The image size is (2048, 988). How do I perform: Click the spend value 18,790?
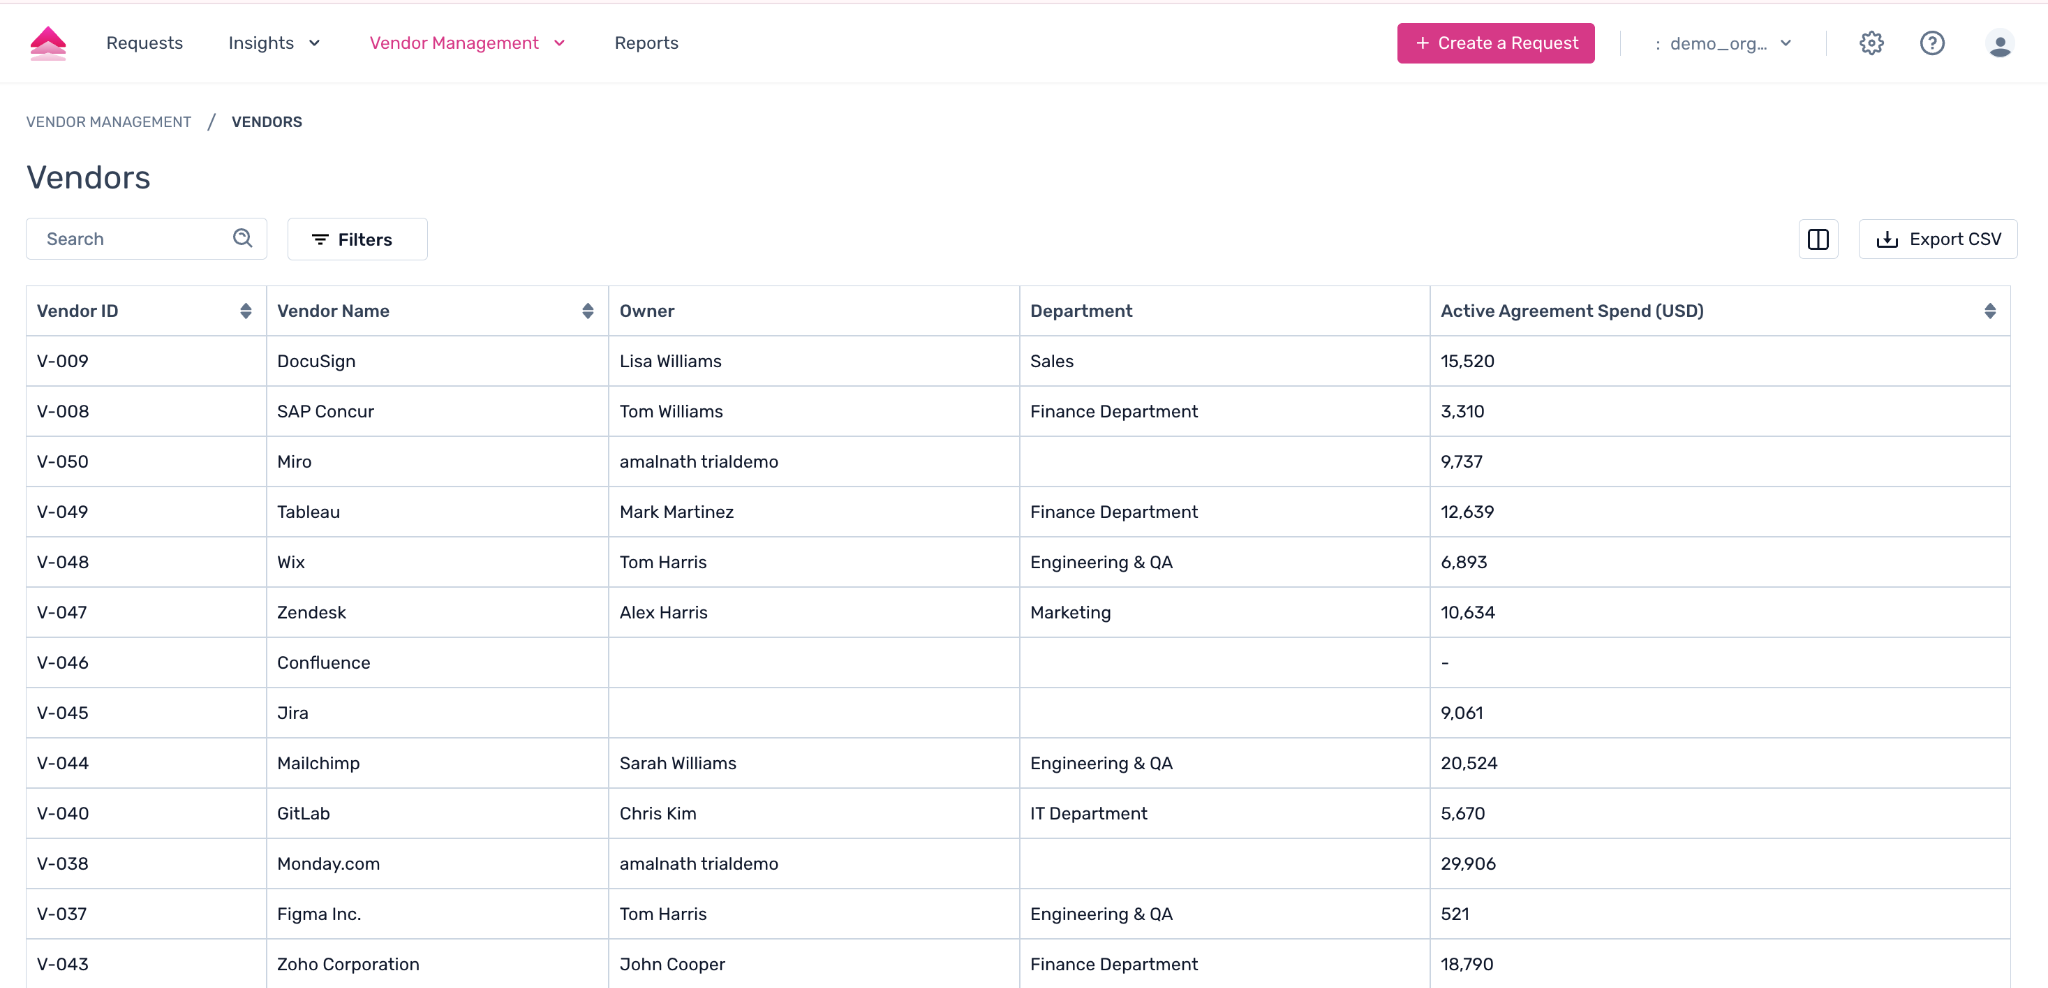[x=1467, y=964]
